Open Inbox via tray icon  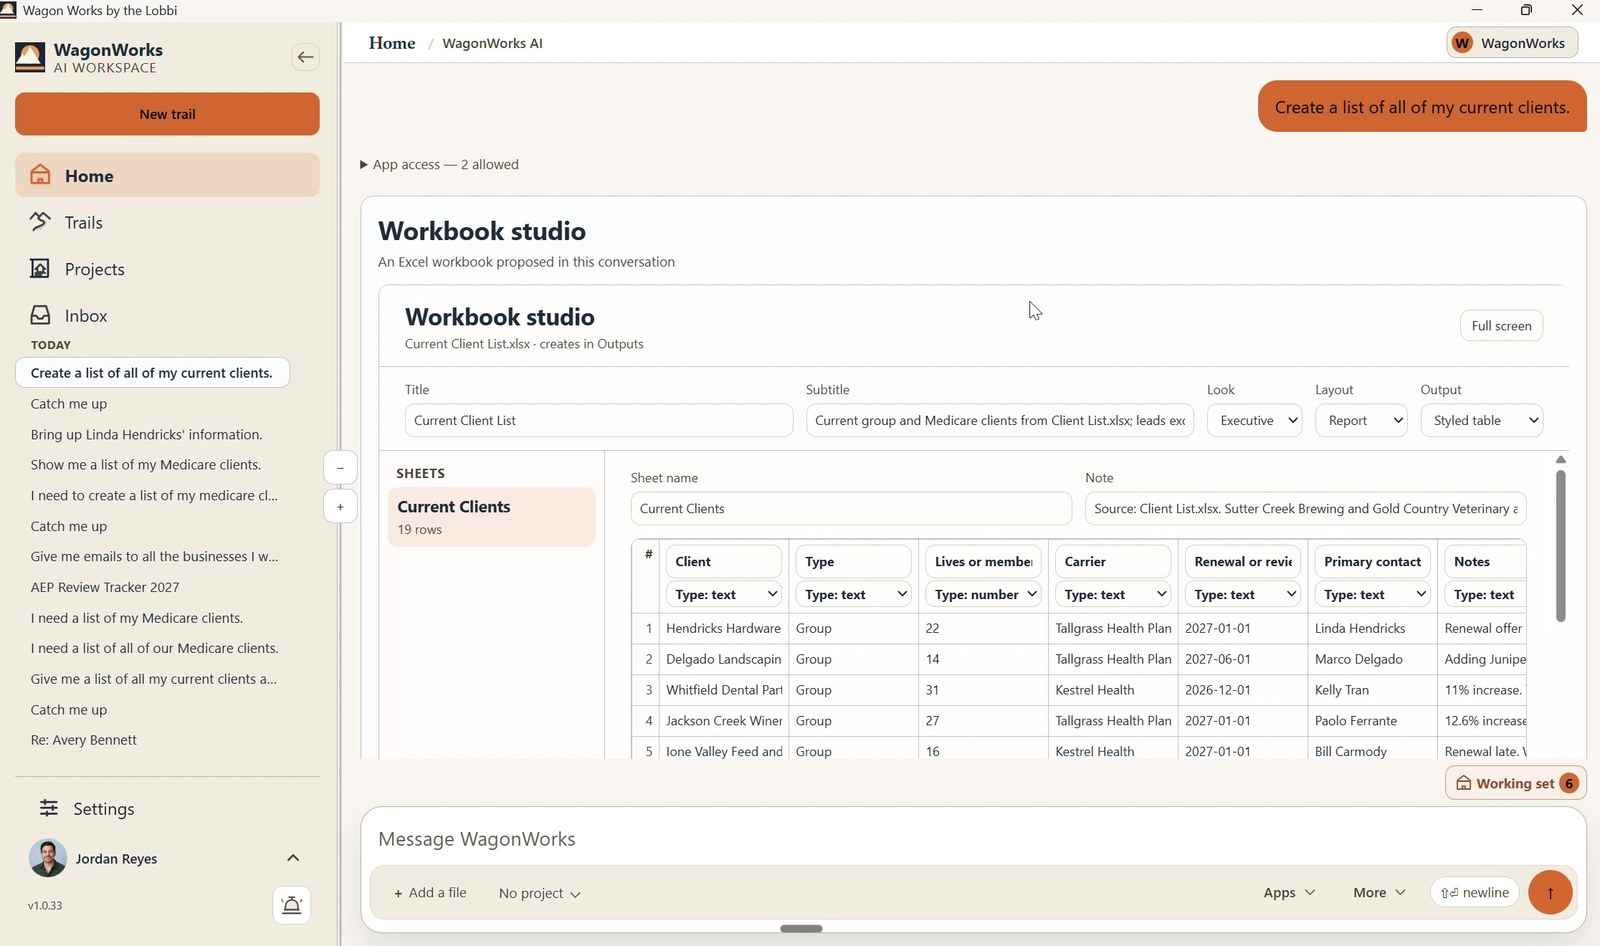(x=40, y=315)
